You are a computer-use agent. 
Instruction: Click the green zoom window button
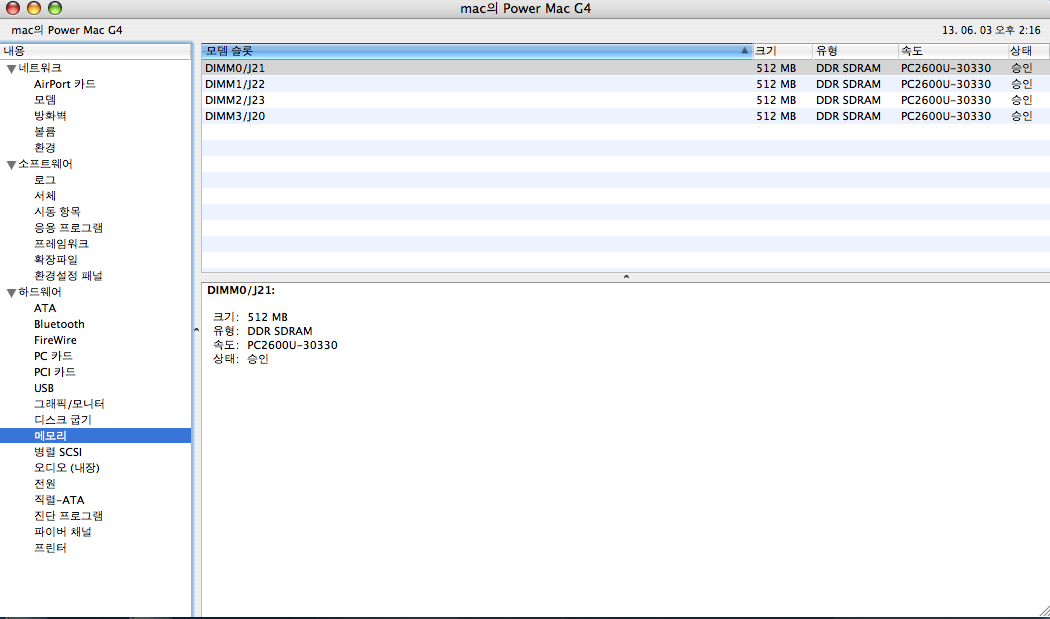click(54, 8)
